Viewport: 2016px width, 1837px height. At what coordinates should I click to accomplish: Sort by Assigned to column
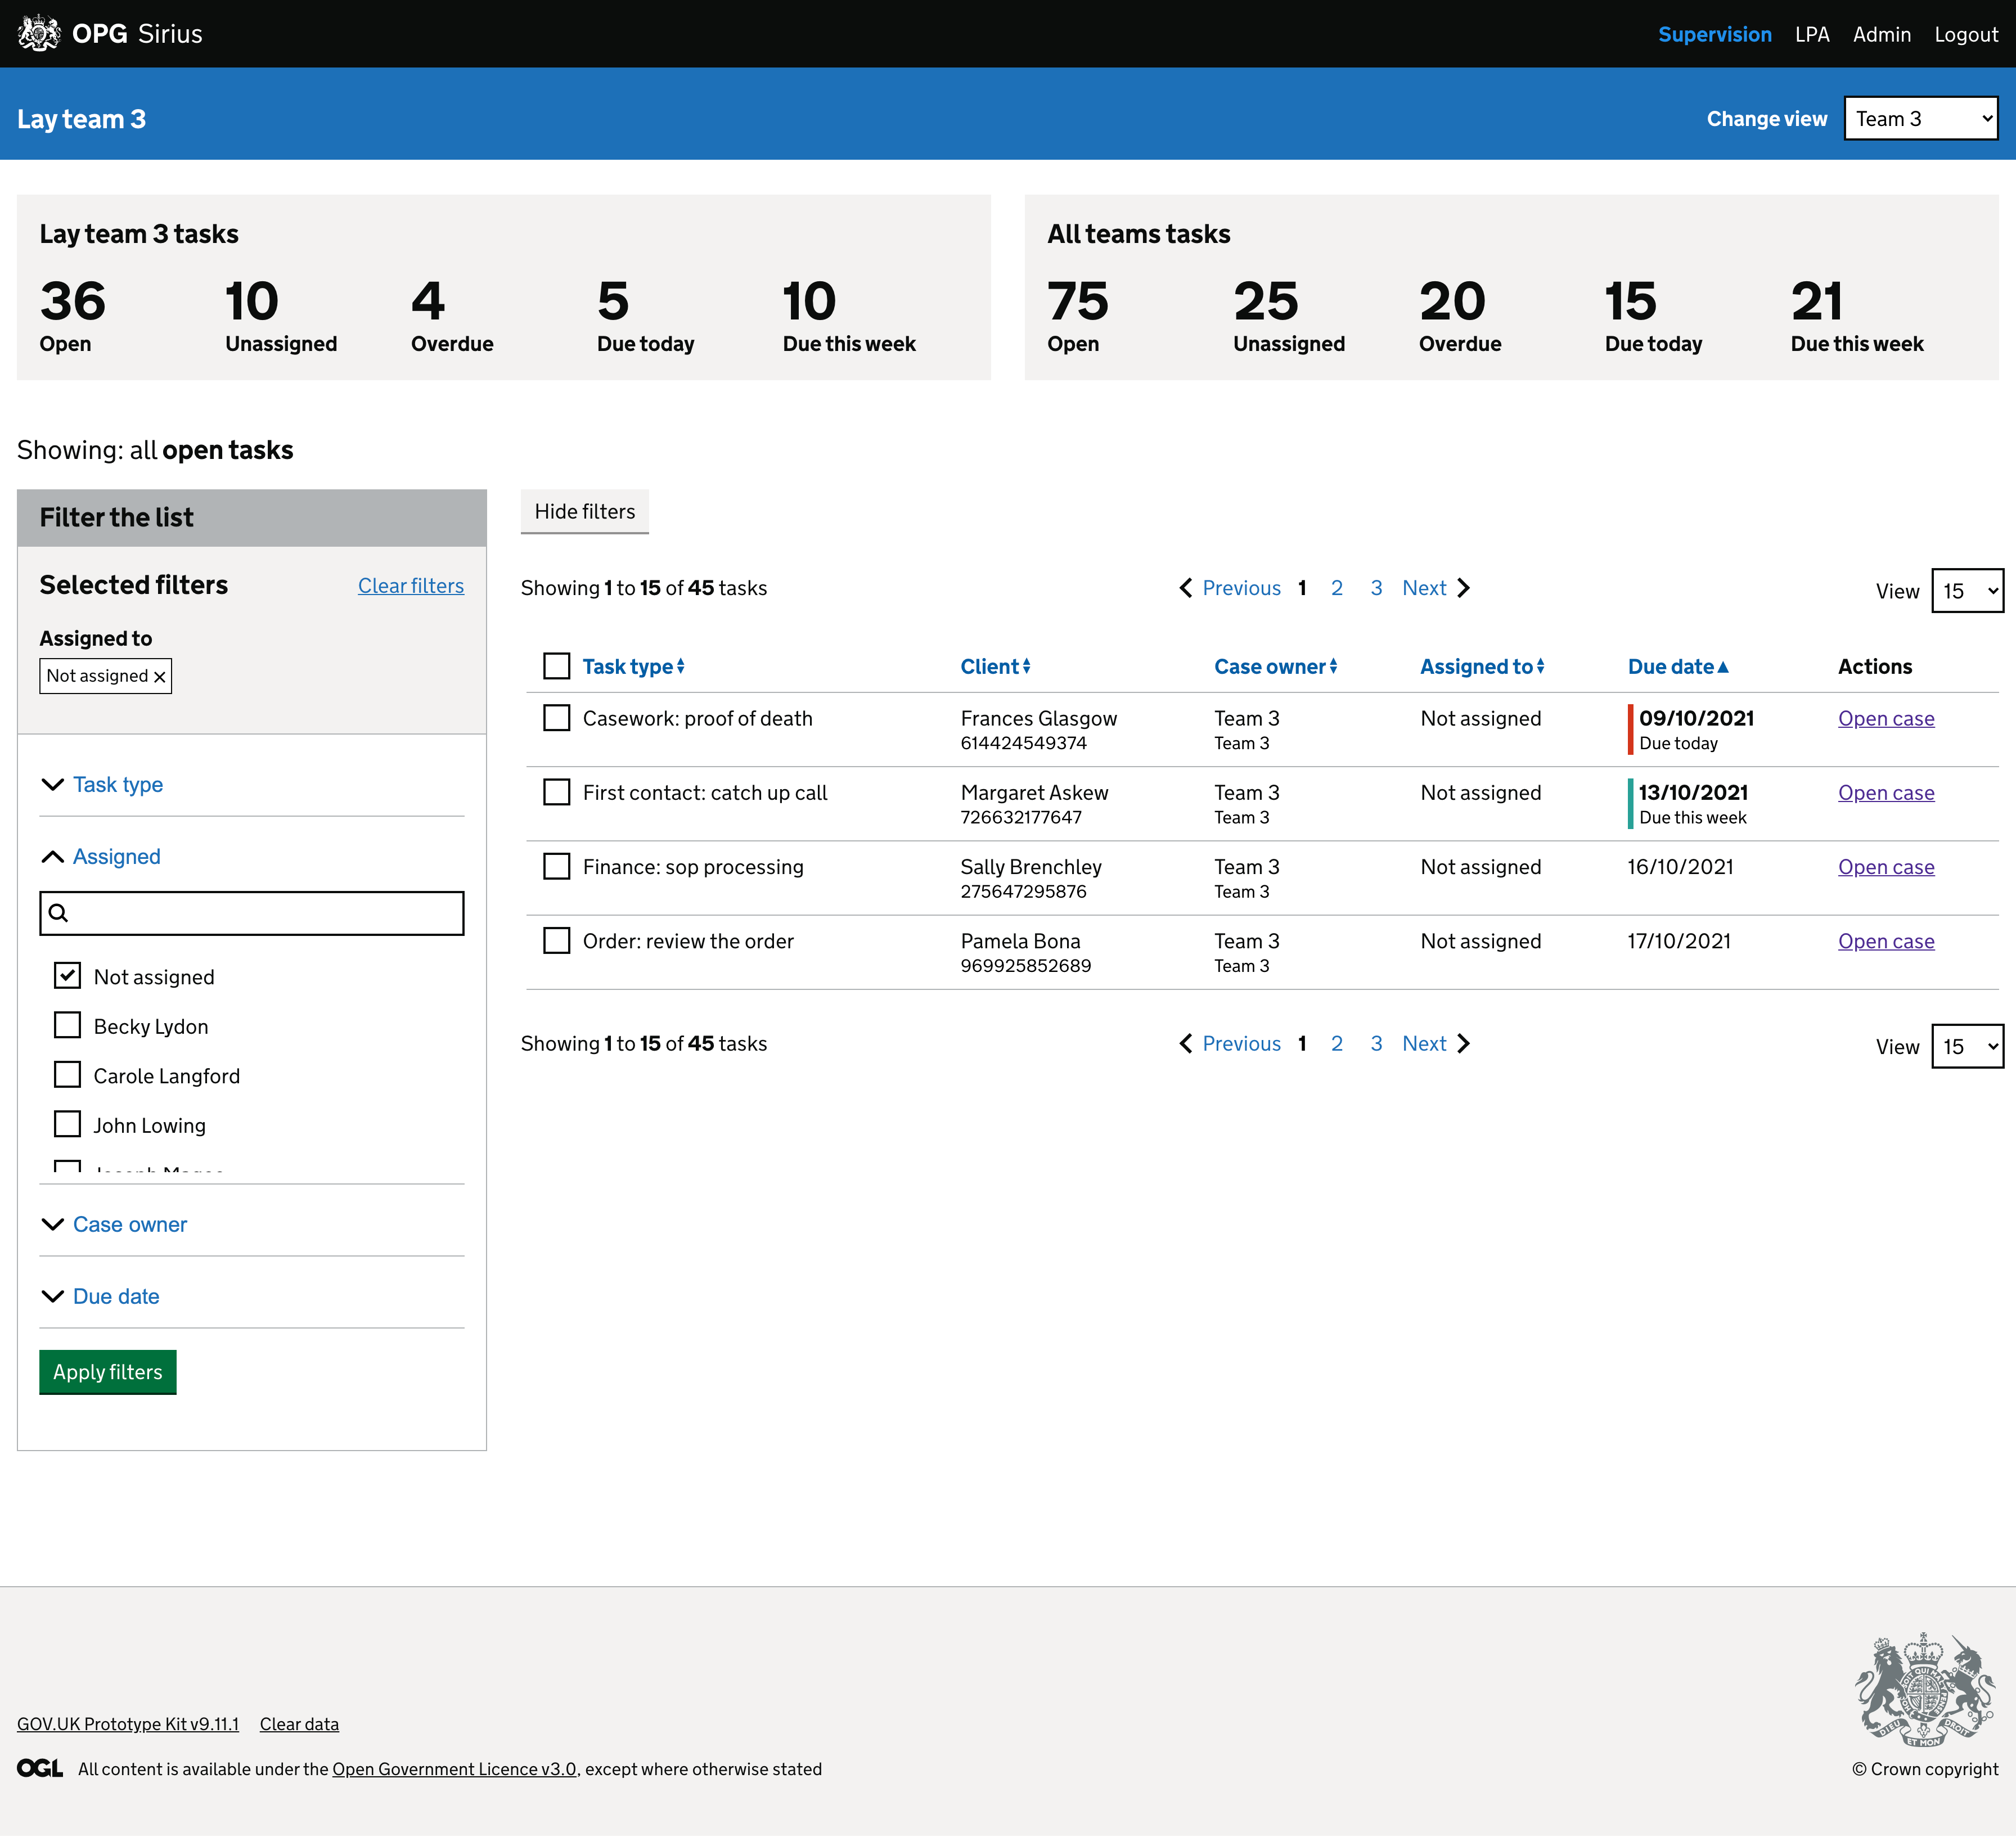(1482, 667)
